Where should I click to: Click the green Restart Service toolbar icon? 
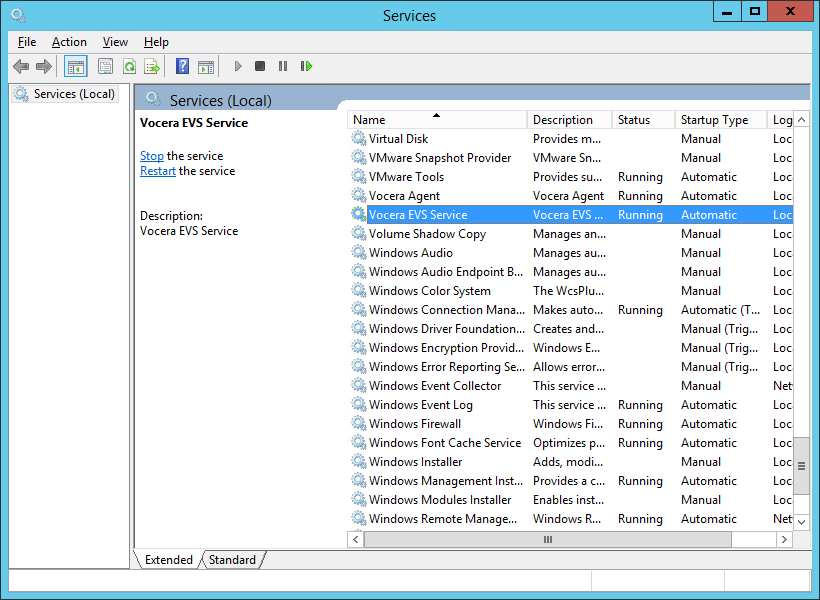306,67
